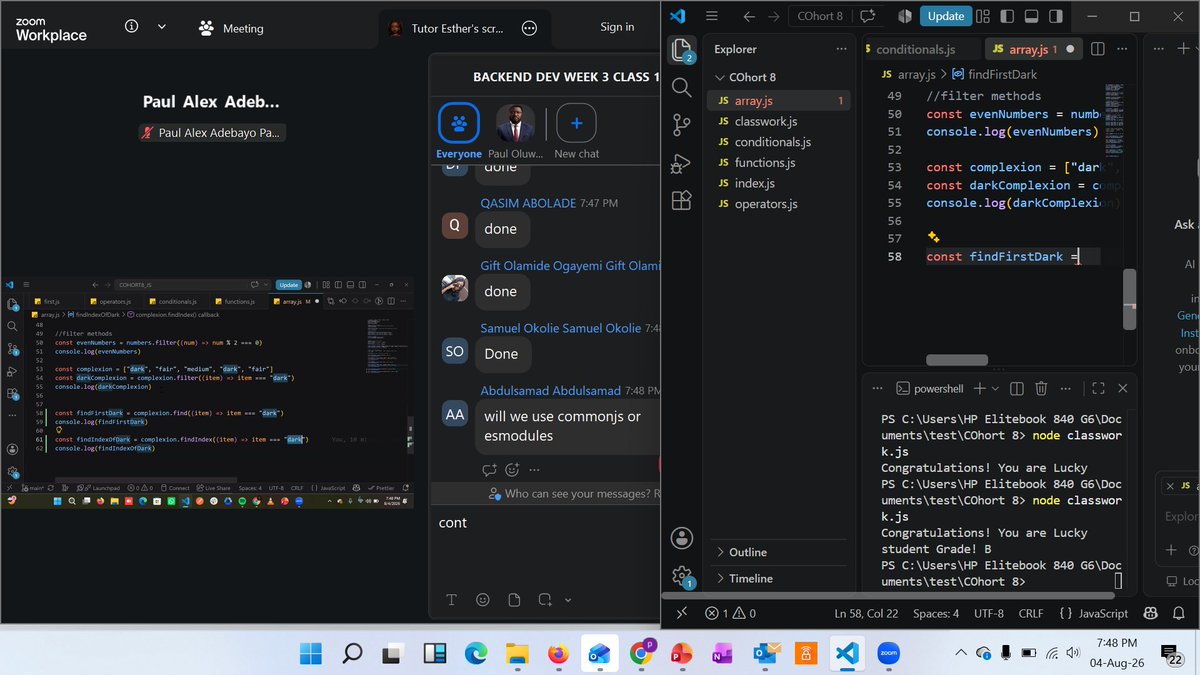
Task: Open the Accounts menu in VS Code
Action: click(x=681, y=539)
